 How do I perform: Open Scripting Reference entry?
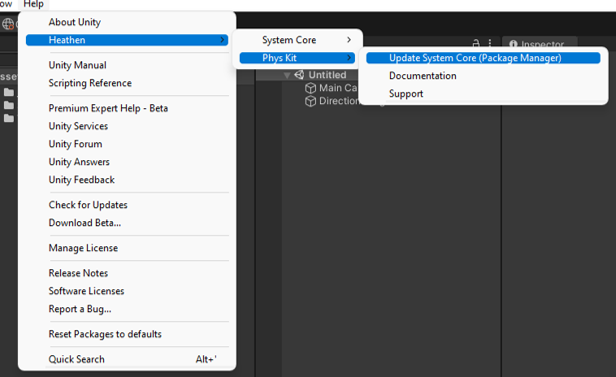pos(90,83)
